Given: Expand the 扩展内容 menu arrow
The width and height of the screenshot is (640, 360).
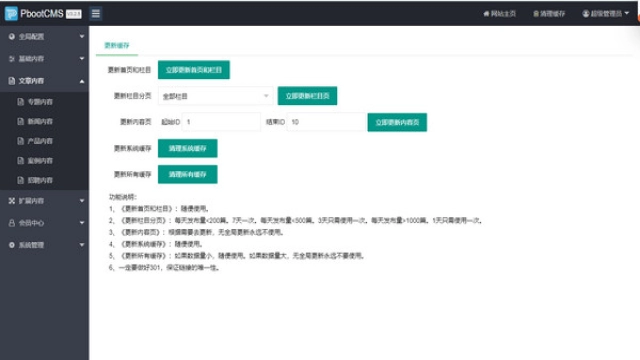Looking at the screenshot, I should pyautogui.click(x=82, y=201).
